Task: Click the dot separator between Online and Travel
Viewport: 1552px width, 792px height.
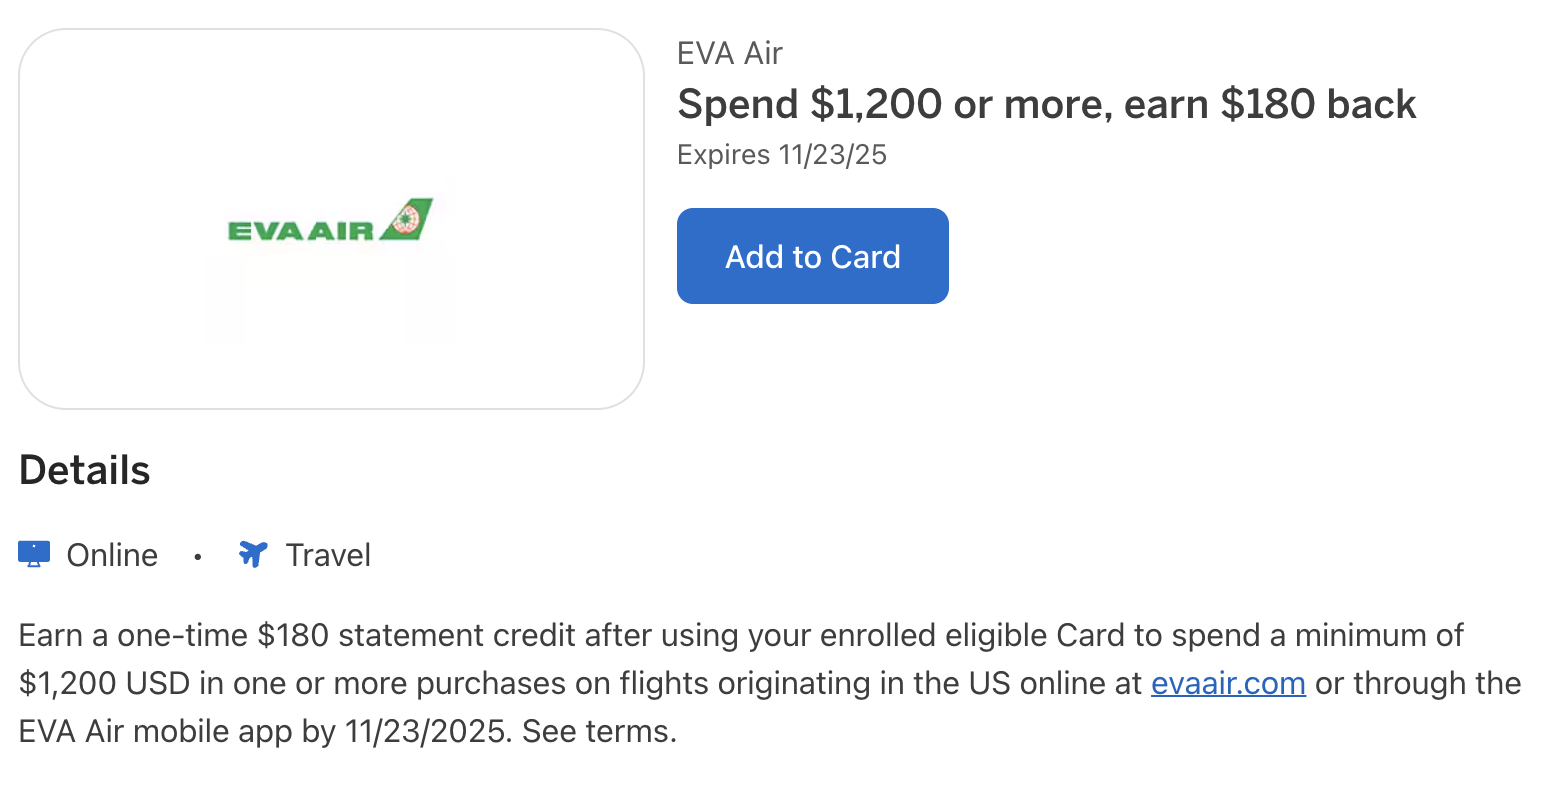Action: tap(198, 556)
